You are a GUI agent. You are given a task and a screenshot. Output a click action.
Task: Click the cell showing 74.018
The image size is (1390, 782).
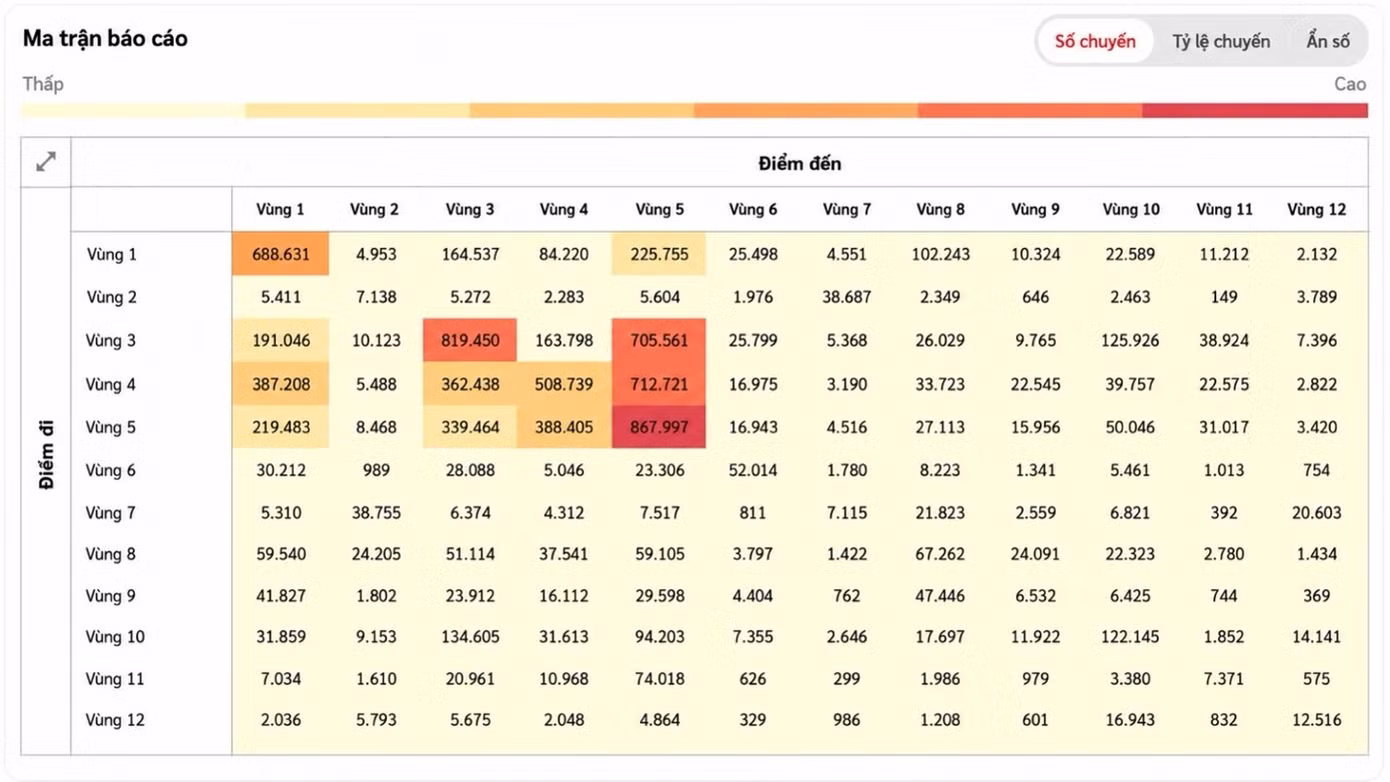pyautogui.click(x=659, y=679)
